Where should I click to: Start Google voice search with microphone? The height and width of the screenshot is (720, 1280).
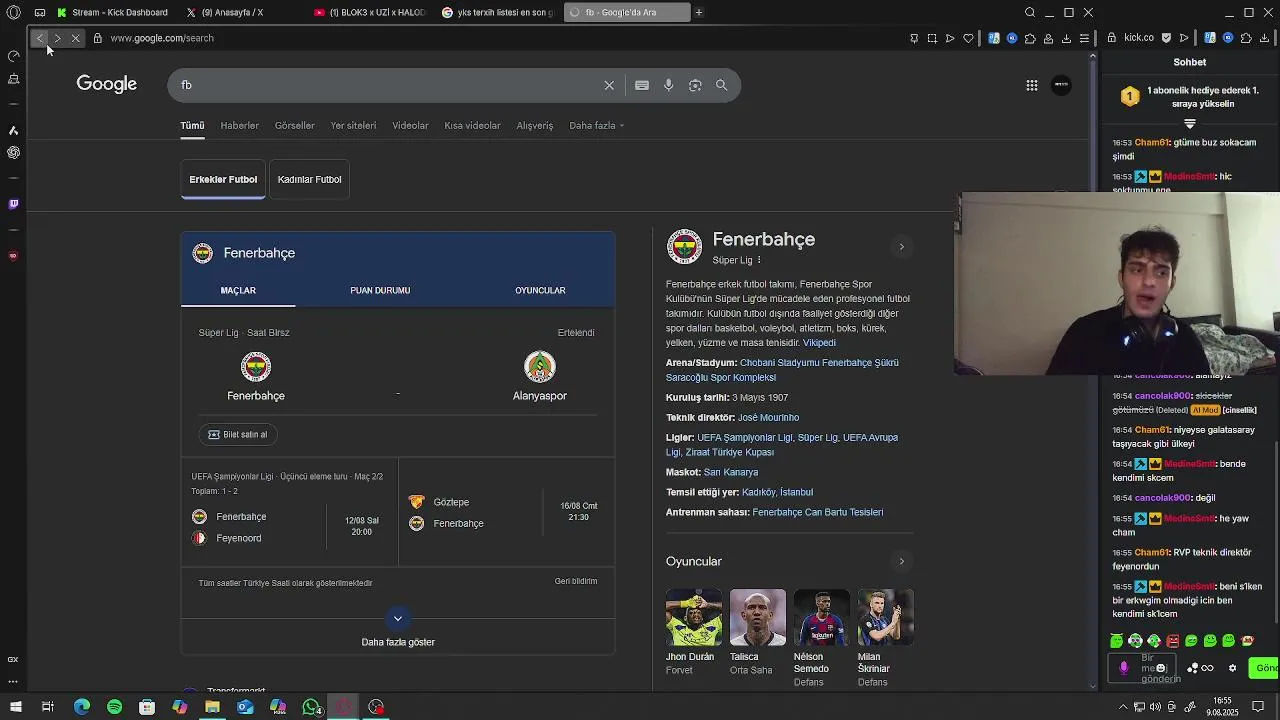(x=669, y=85)
